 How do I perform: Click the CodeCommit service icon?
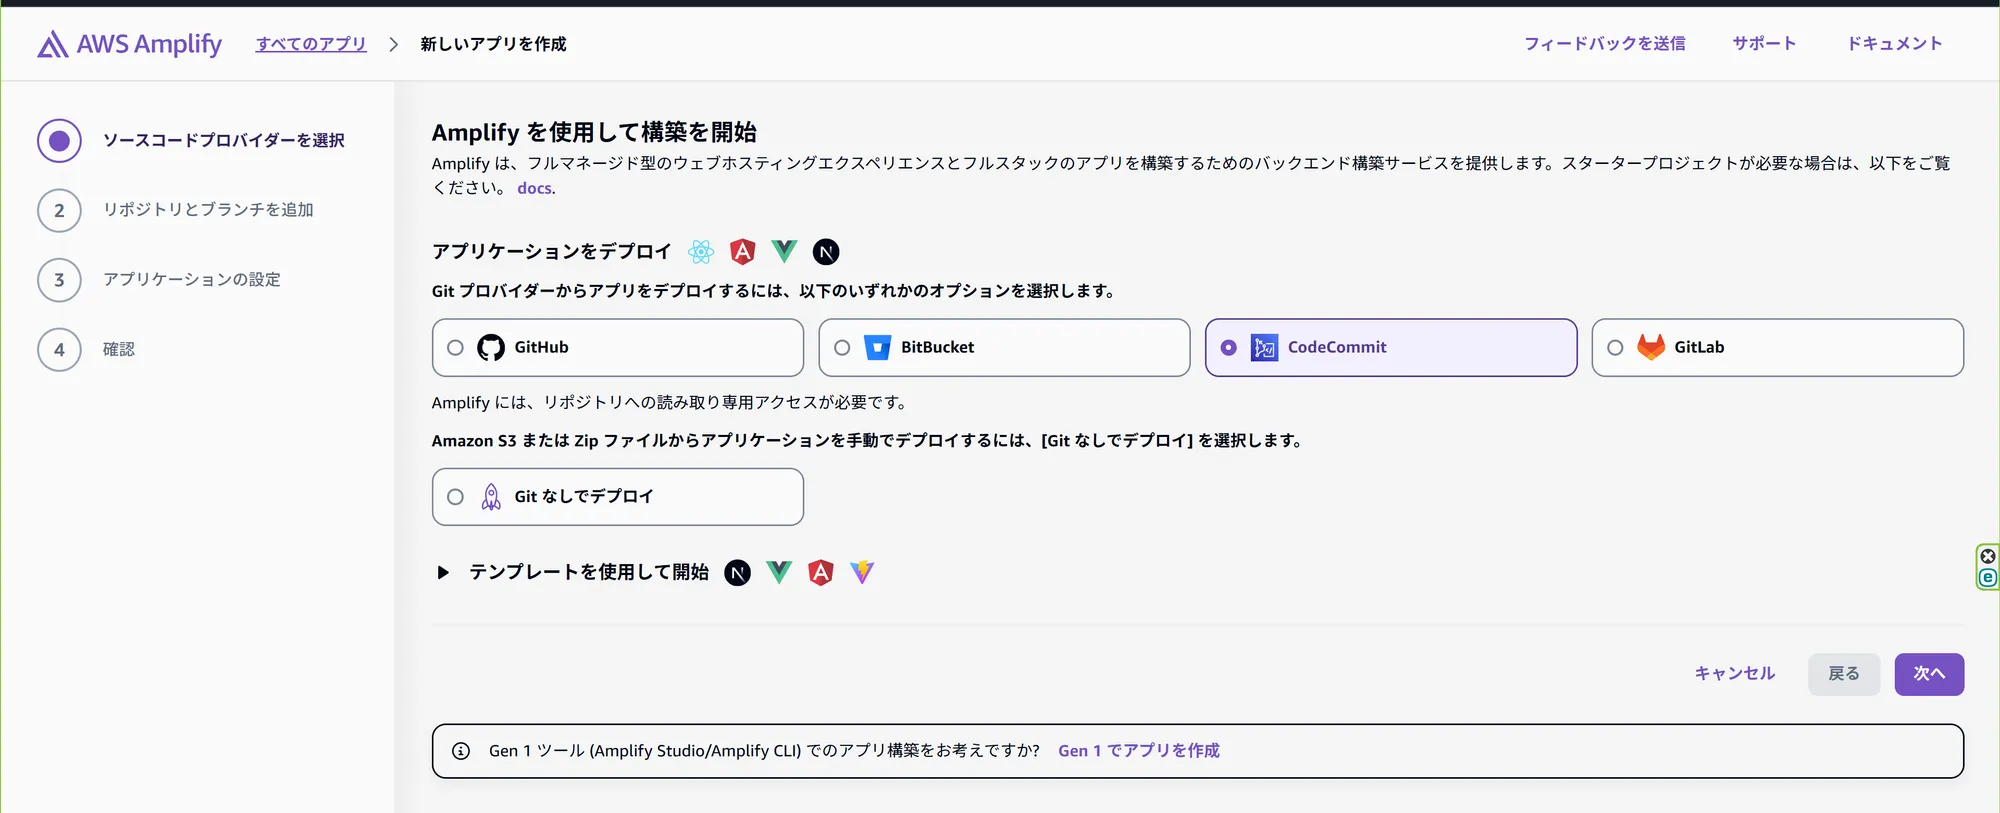click(x=1264, y=348)
